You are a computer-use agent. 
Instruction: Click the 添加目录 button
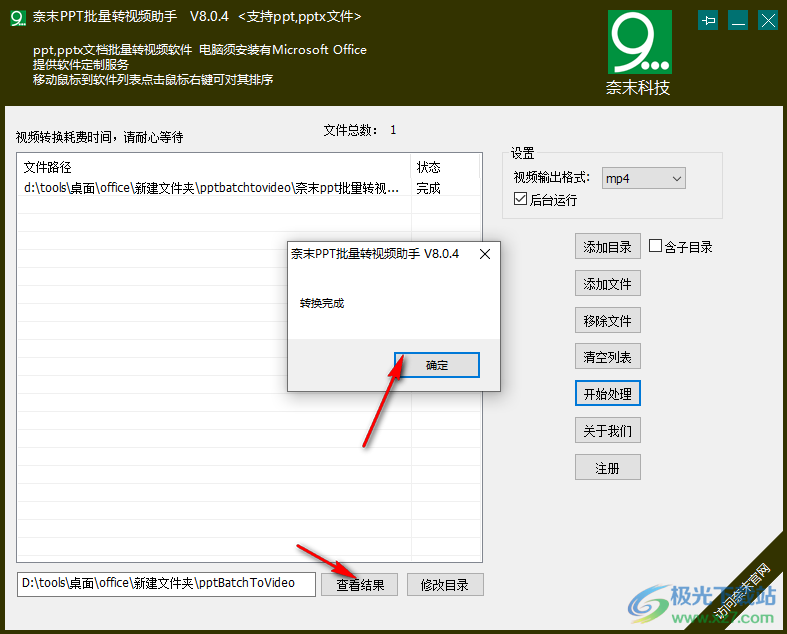tap(607, 246)
